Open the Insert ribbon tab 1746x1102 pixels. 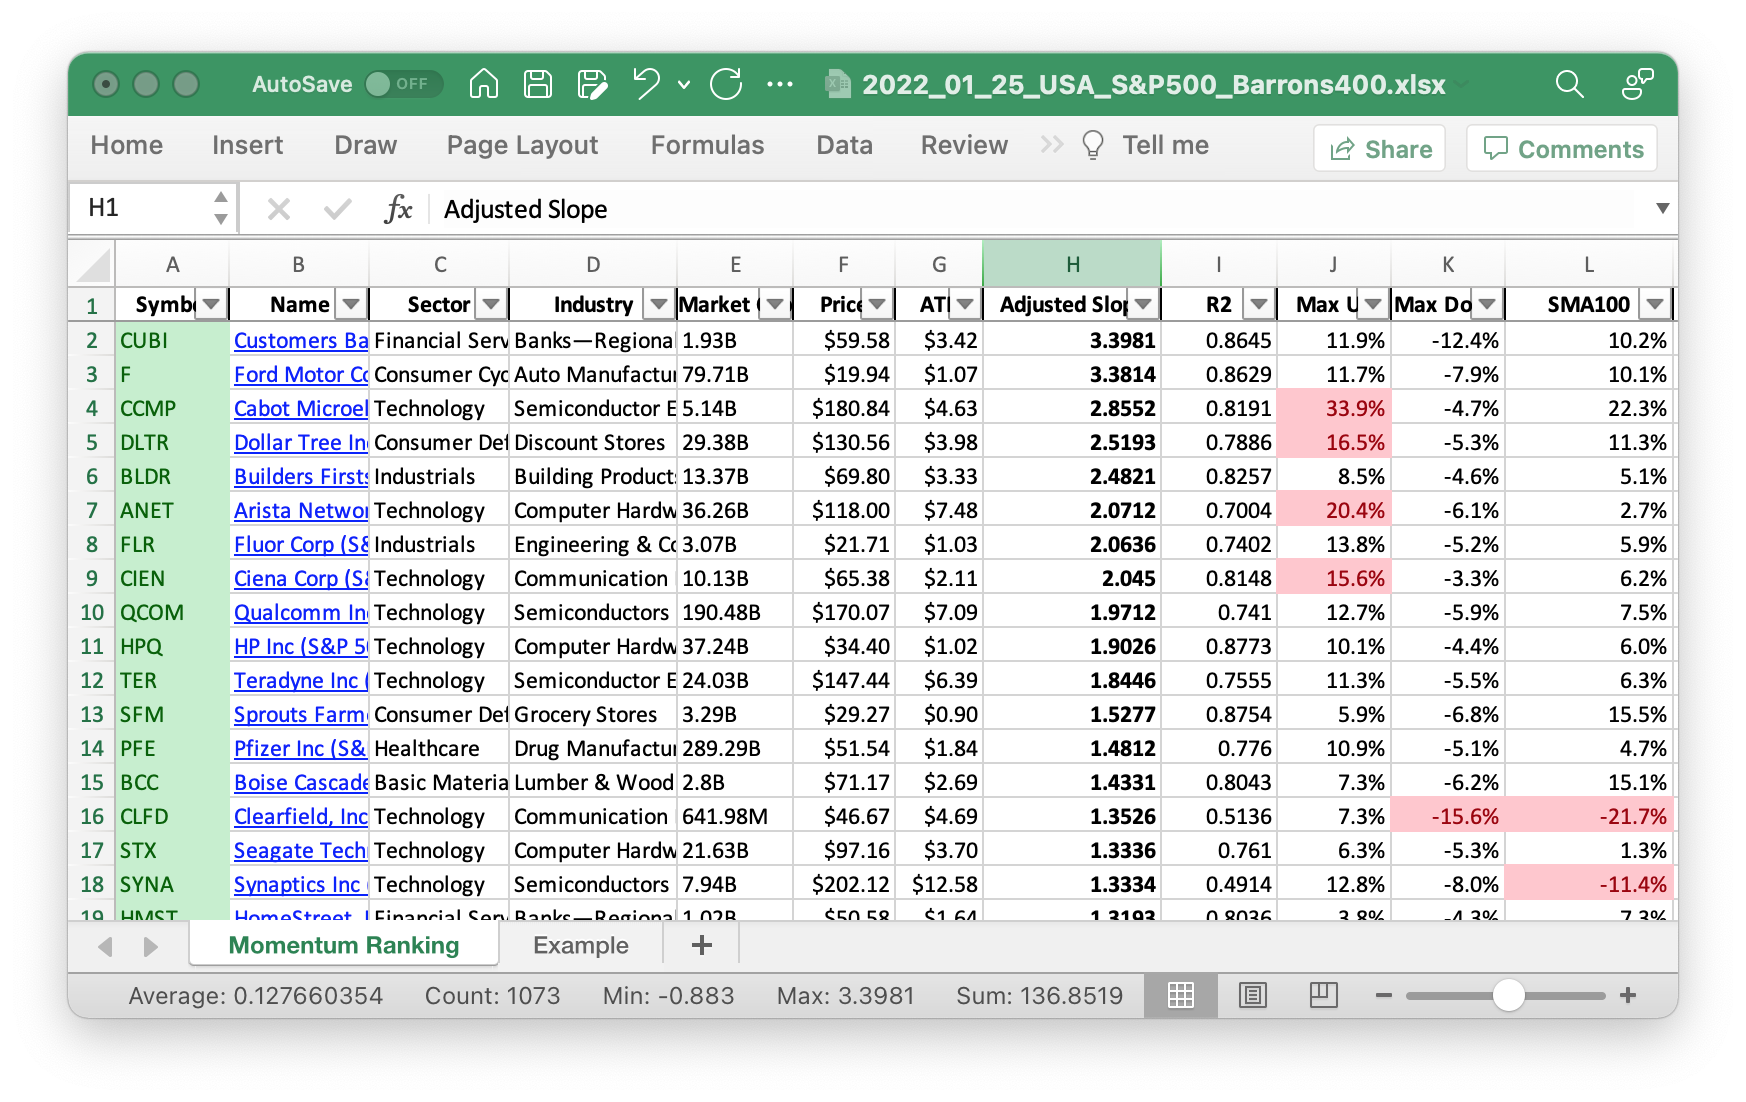248,146
